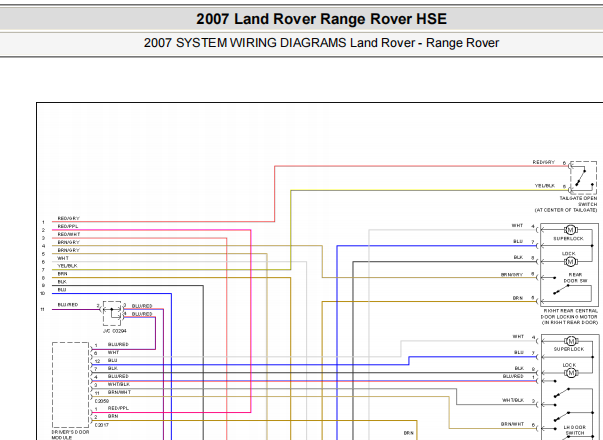Select WHT/BLK on driver's door module pin 3
The image size is (603, 440).
pos(119,384)
